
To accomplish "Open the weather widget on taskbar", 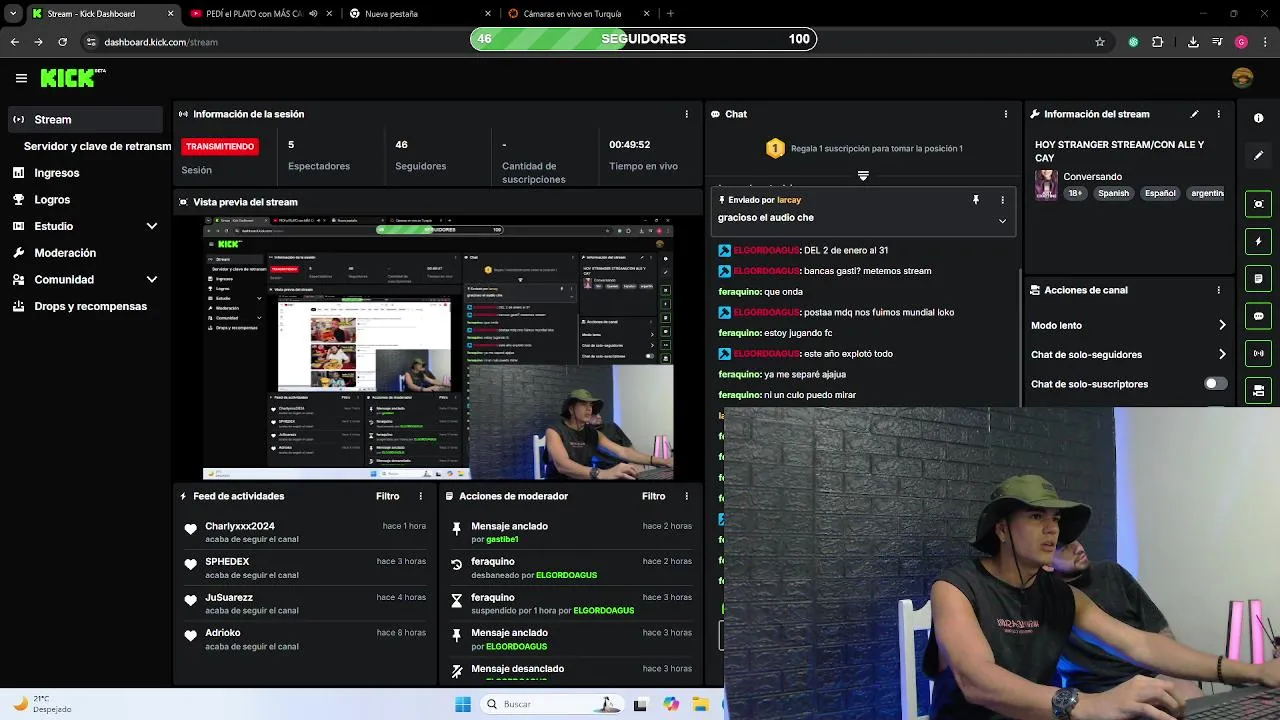I will coord(43,704).
